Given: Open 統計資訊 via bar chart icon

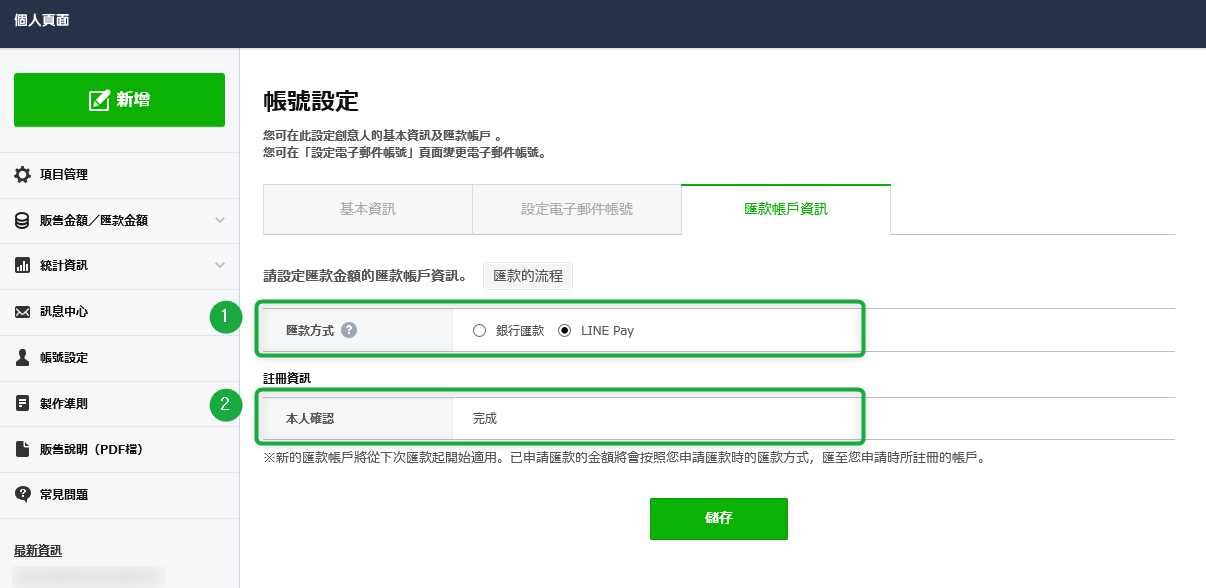Looking at the screenshot, I should [x=22, y=266].
